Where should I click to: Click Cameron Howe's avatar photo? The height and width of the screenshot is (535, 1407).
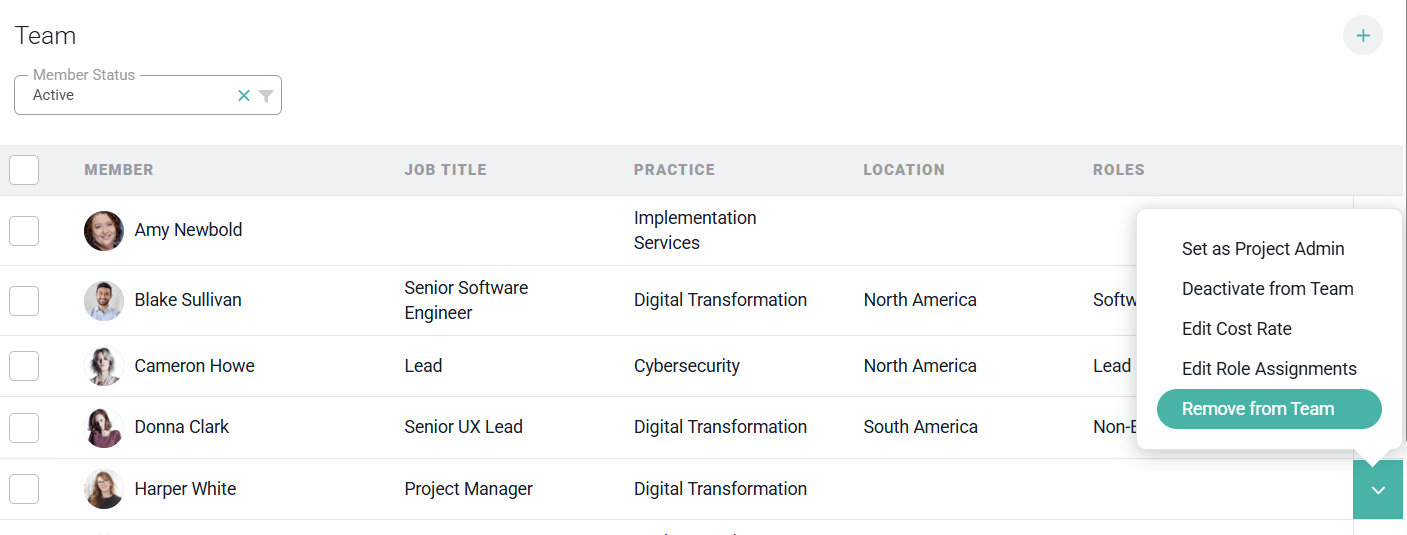pos(104,366)
